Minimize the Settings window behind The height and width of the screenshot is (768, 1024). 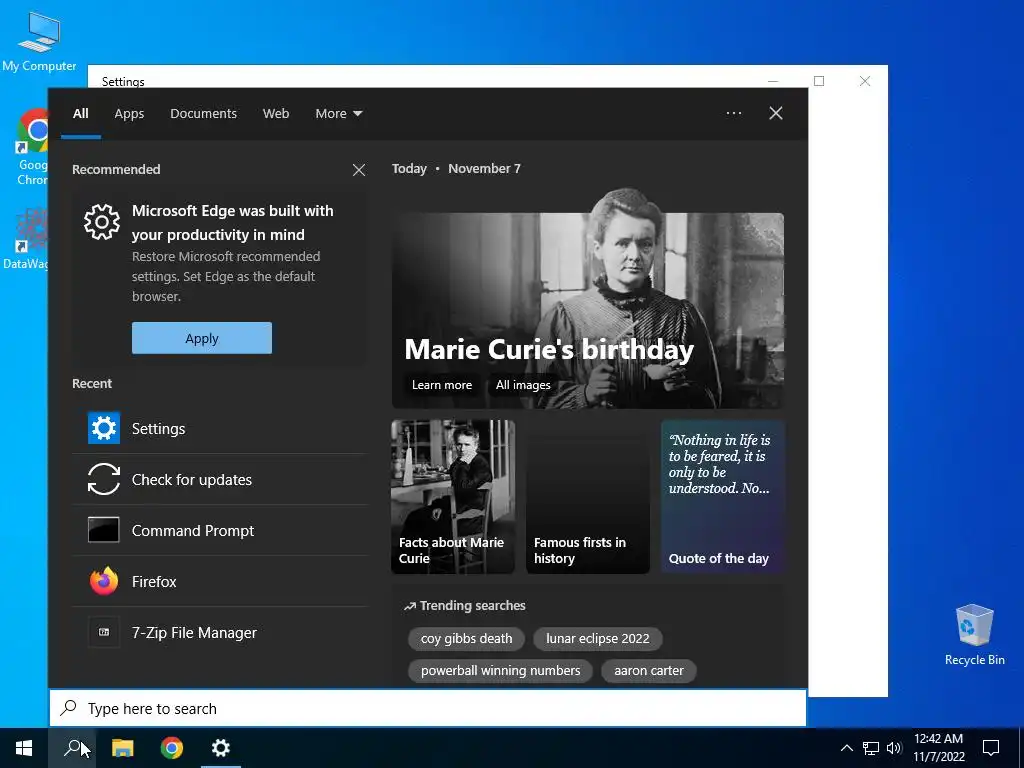pos(773,81)
